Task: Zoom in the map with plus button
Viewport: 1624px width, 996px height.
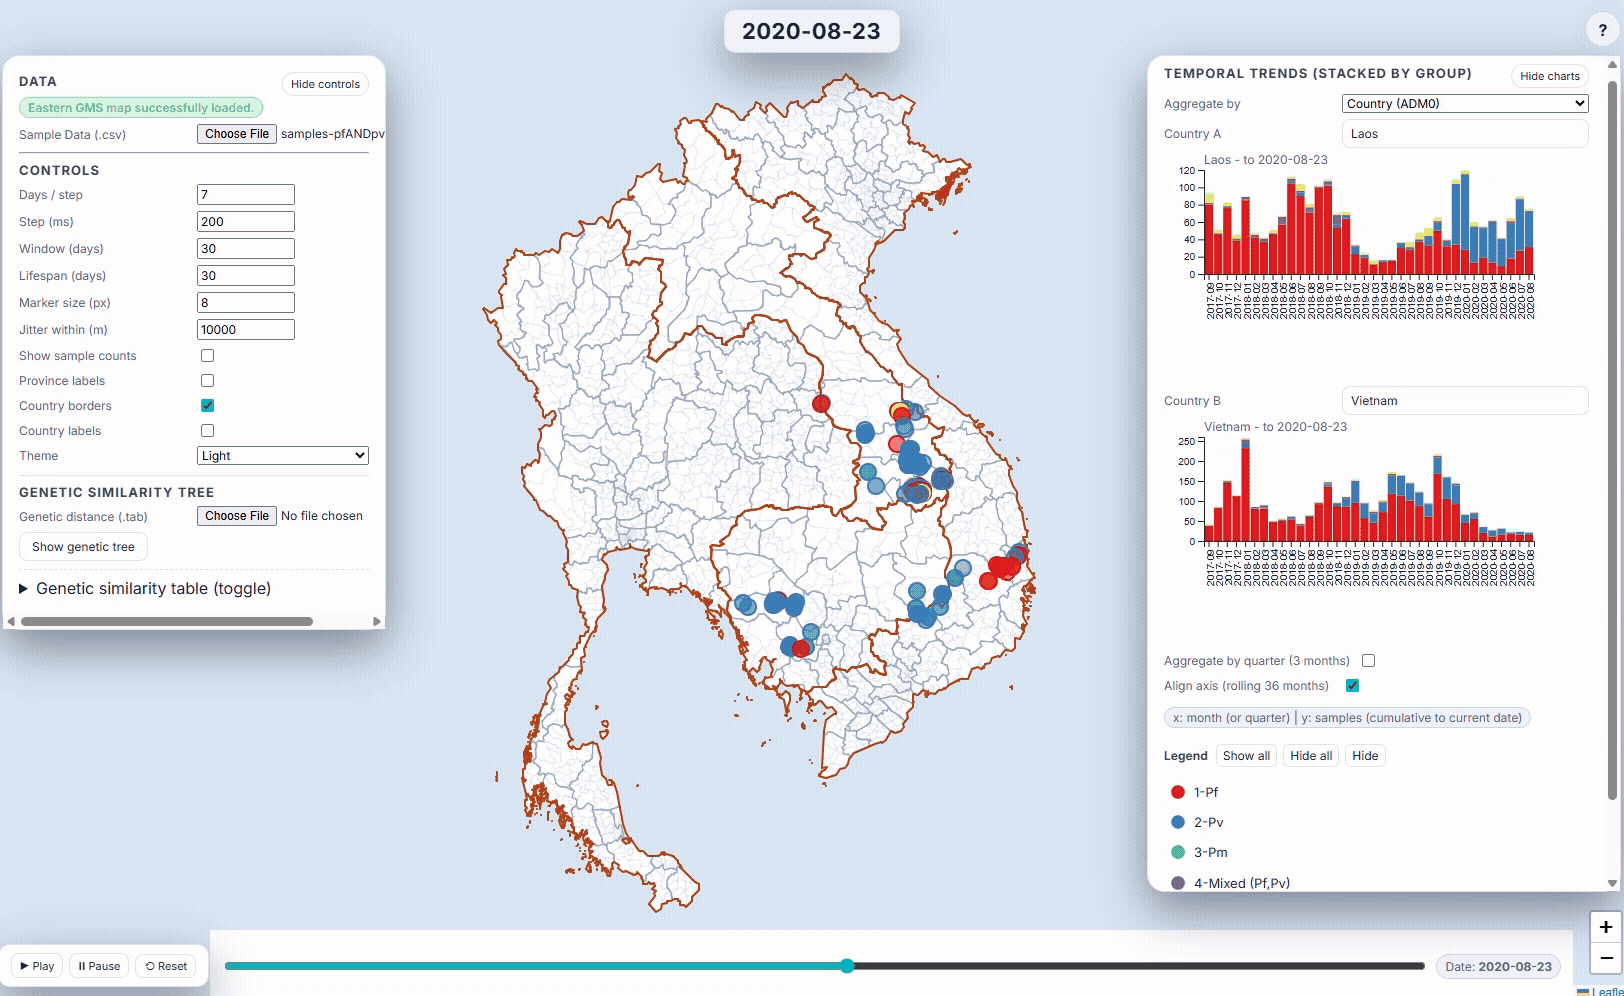Action: click(1605, 927)
